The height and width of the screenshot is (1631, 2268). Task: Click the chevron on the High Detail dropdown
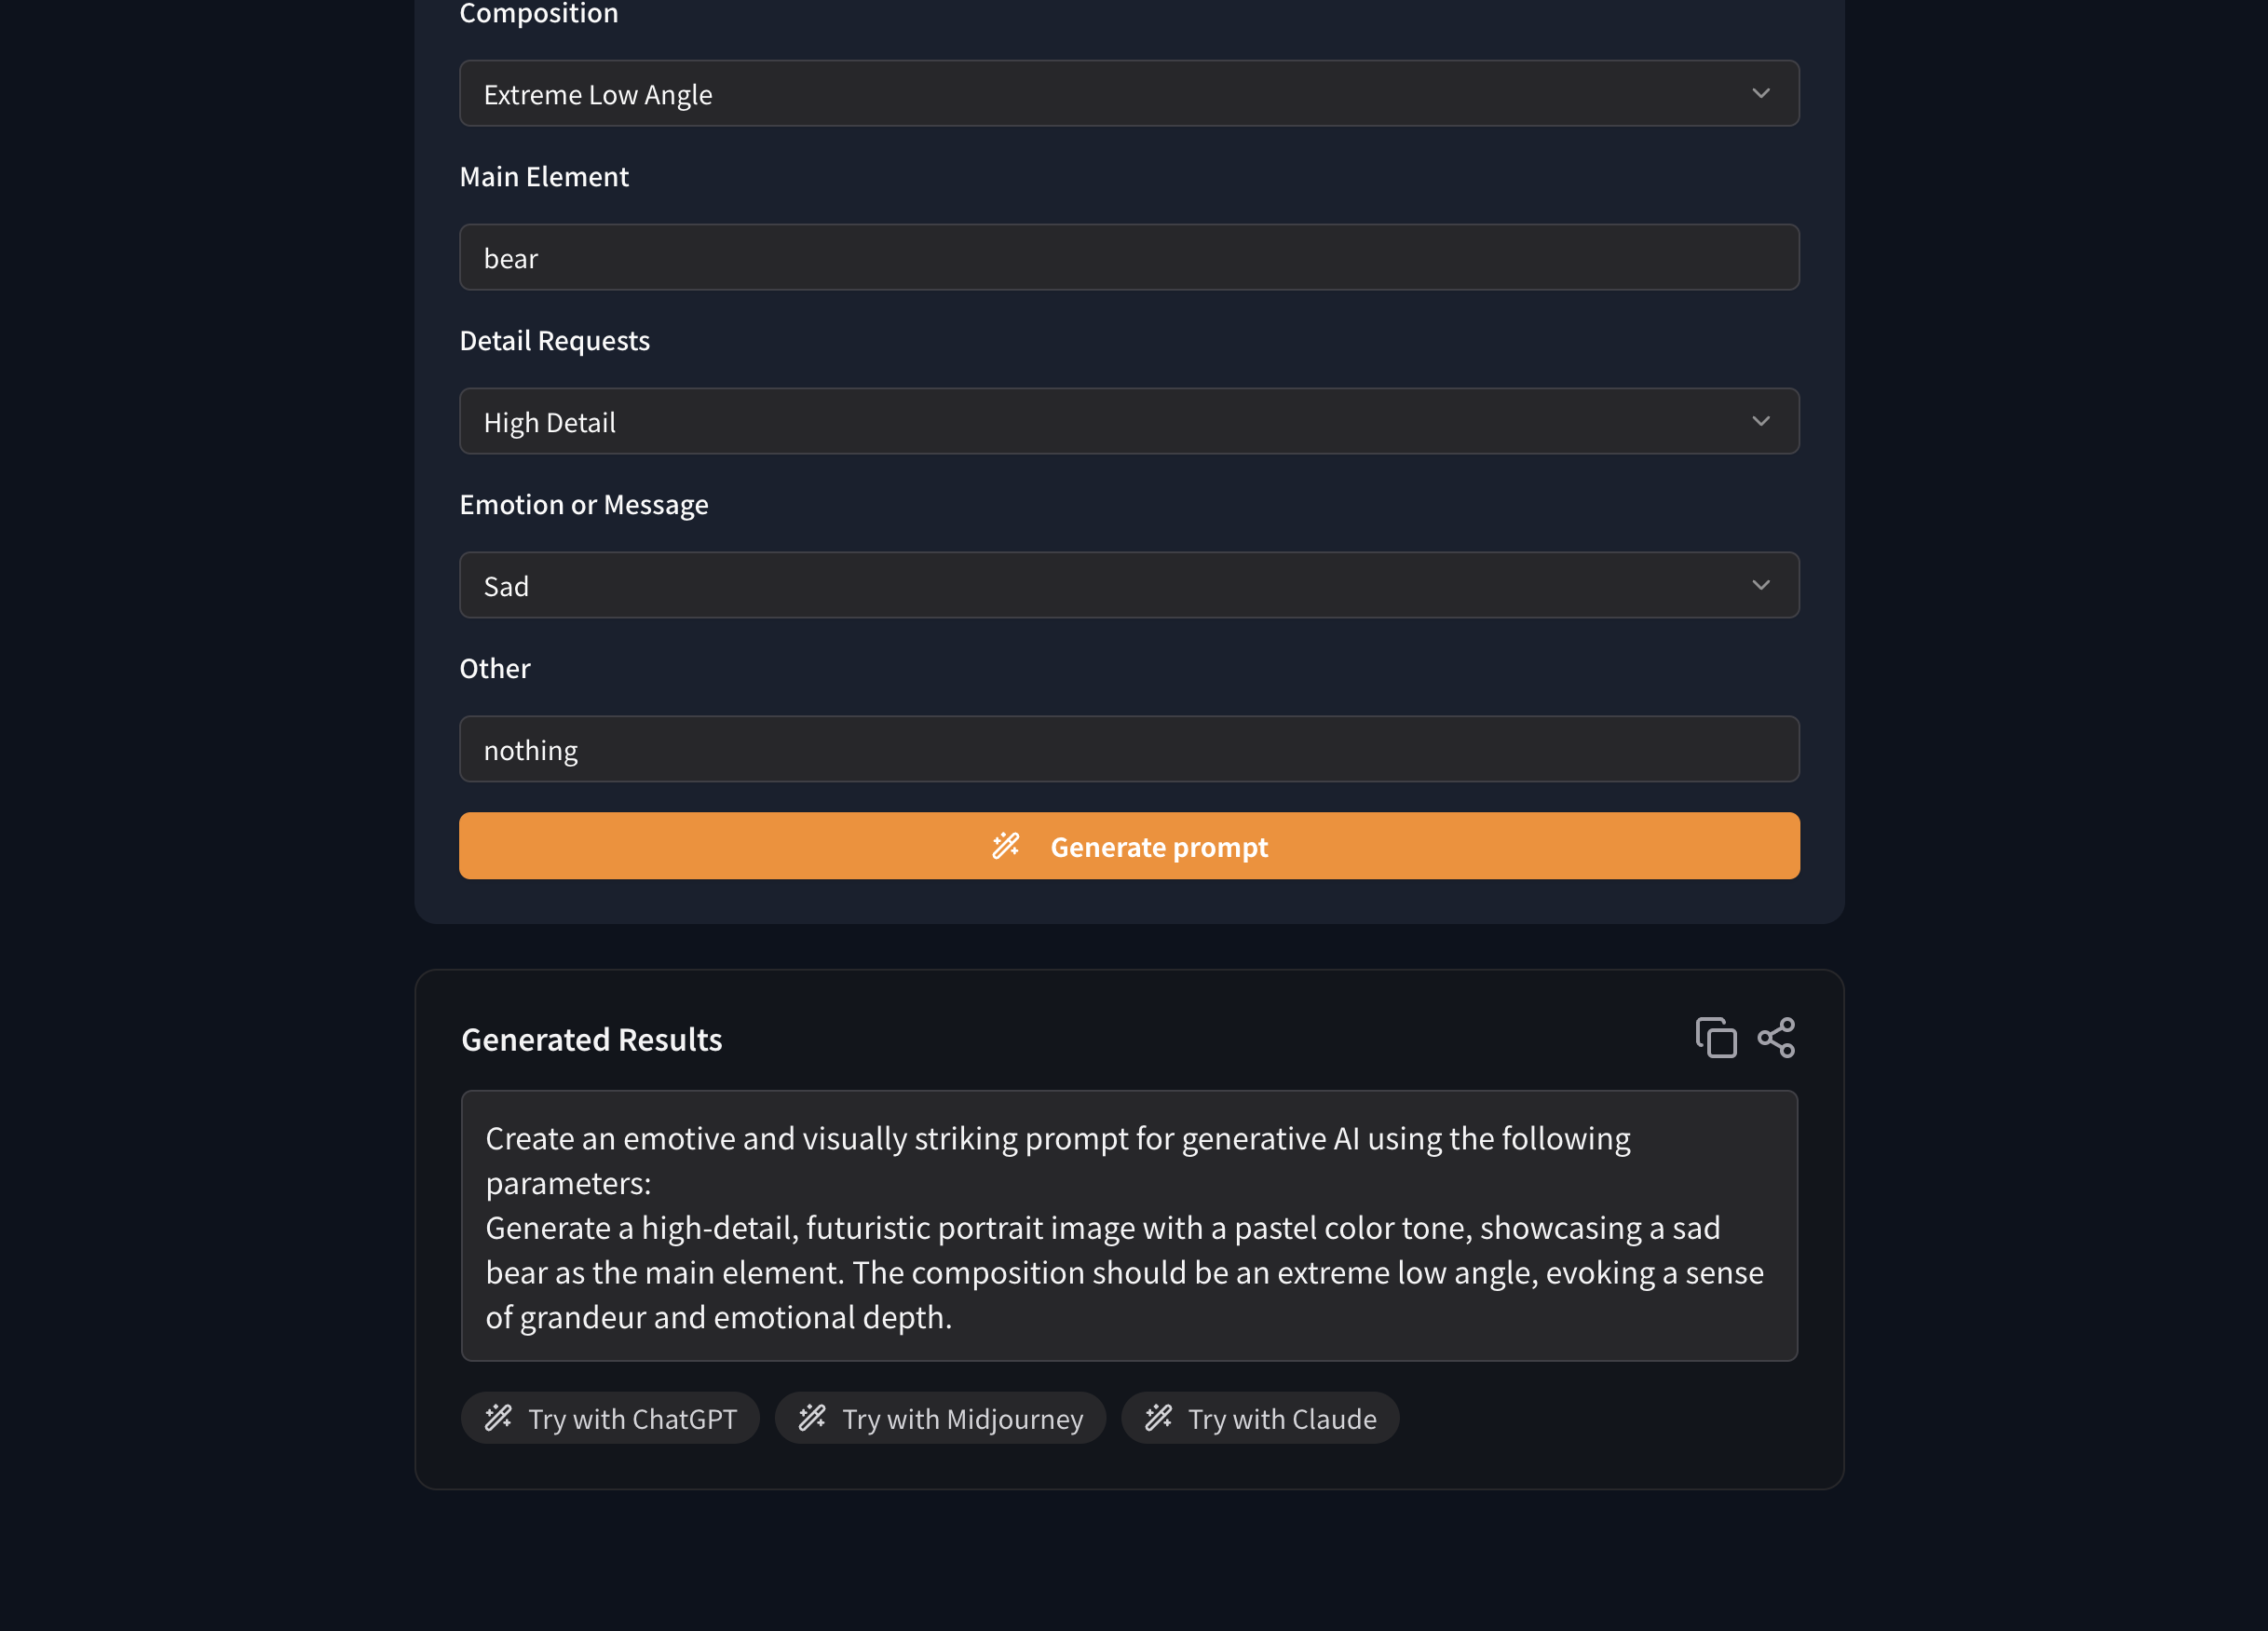1761,421
